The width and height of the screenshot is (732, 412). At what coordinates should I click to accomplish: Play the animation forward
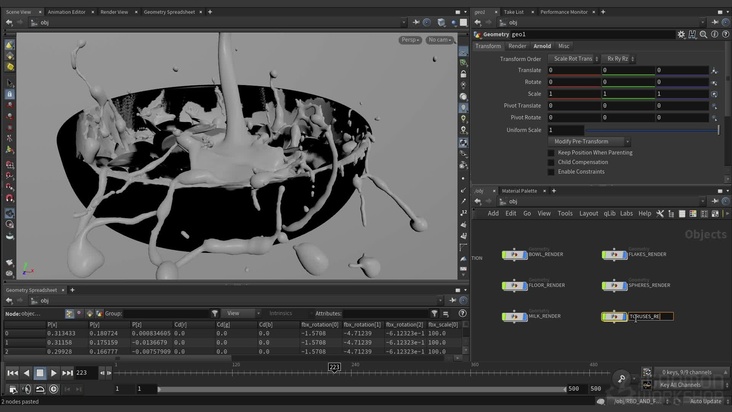[x=54, y=373]
